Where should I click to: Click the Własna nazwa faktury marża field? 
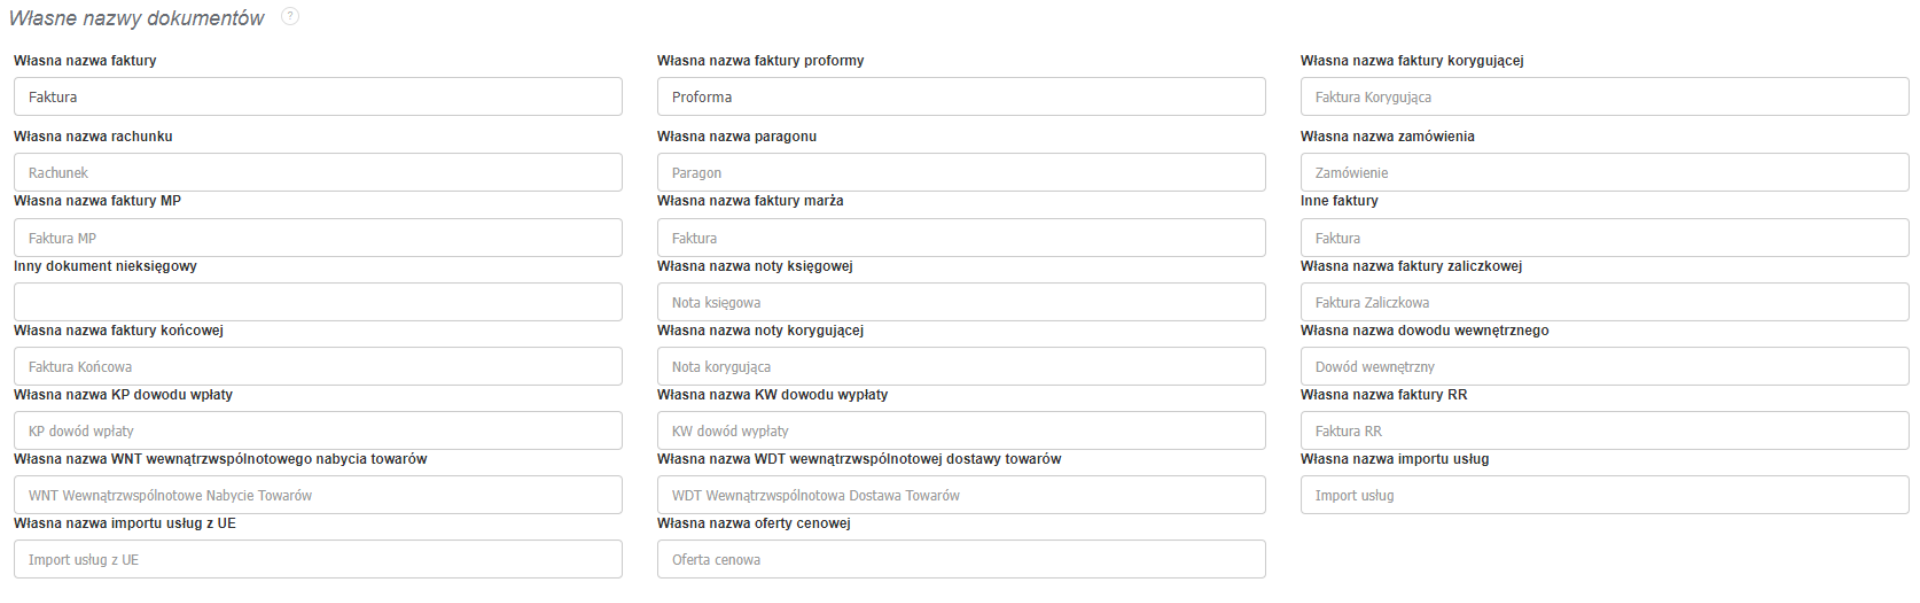(x=960, y=238)
